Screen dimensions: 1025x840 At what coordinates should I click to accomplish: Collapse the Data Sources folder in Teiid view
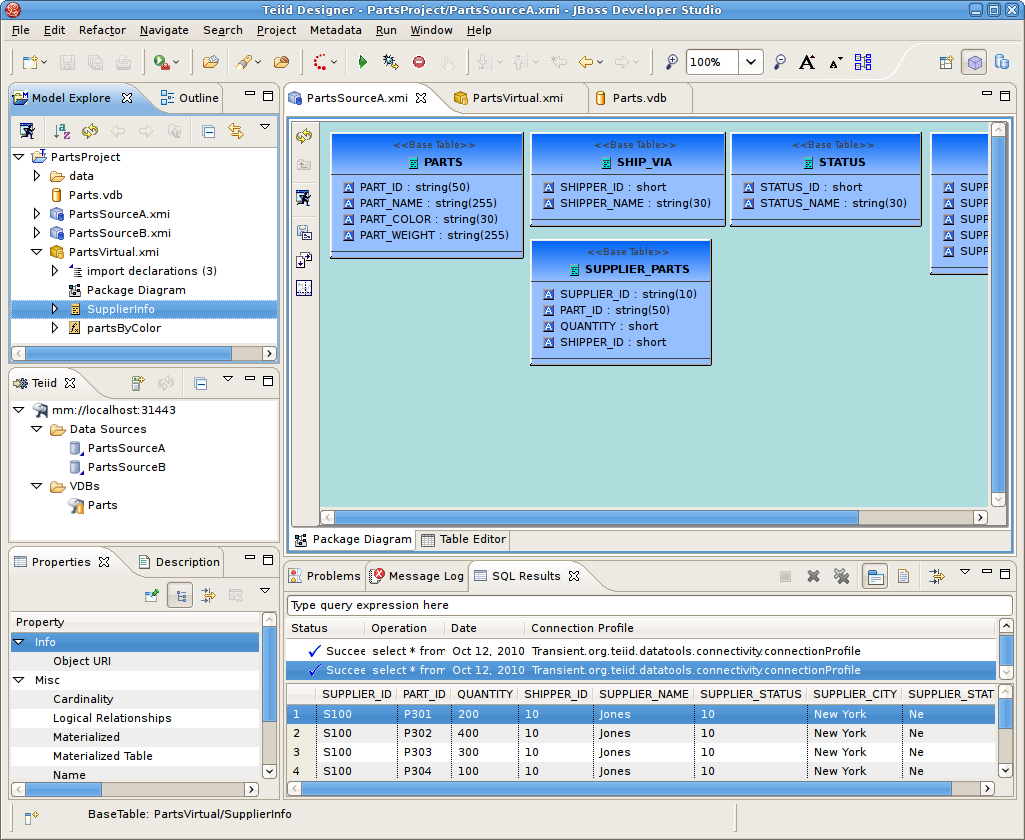click(x=37, y=429)
